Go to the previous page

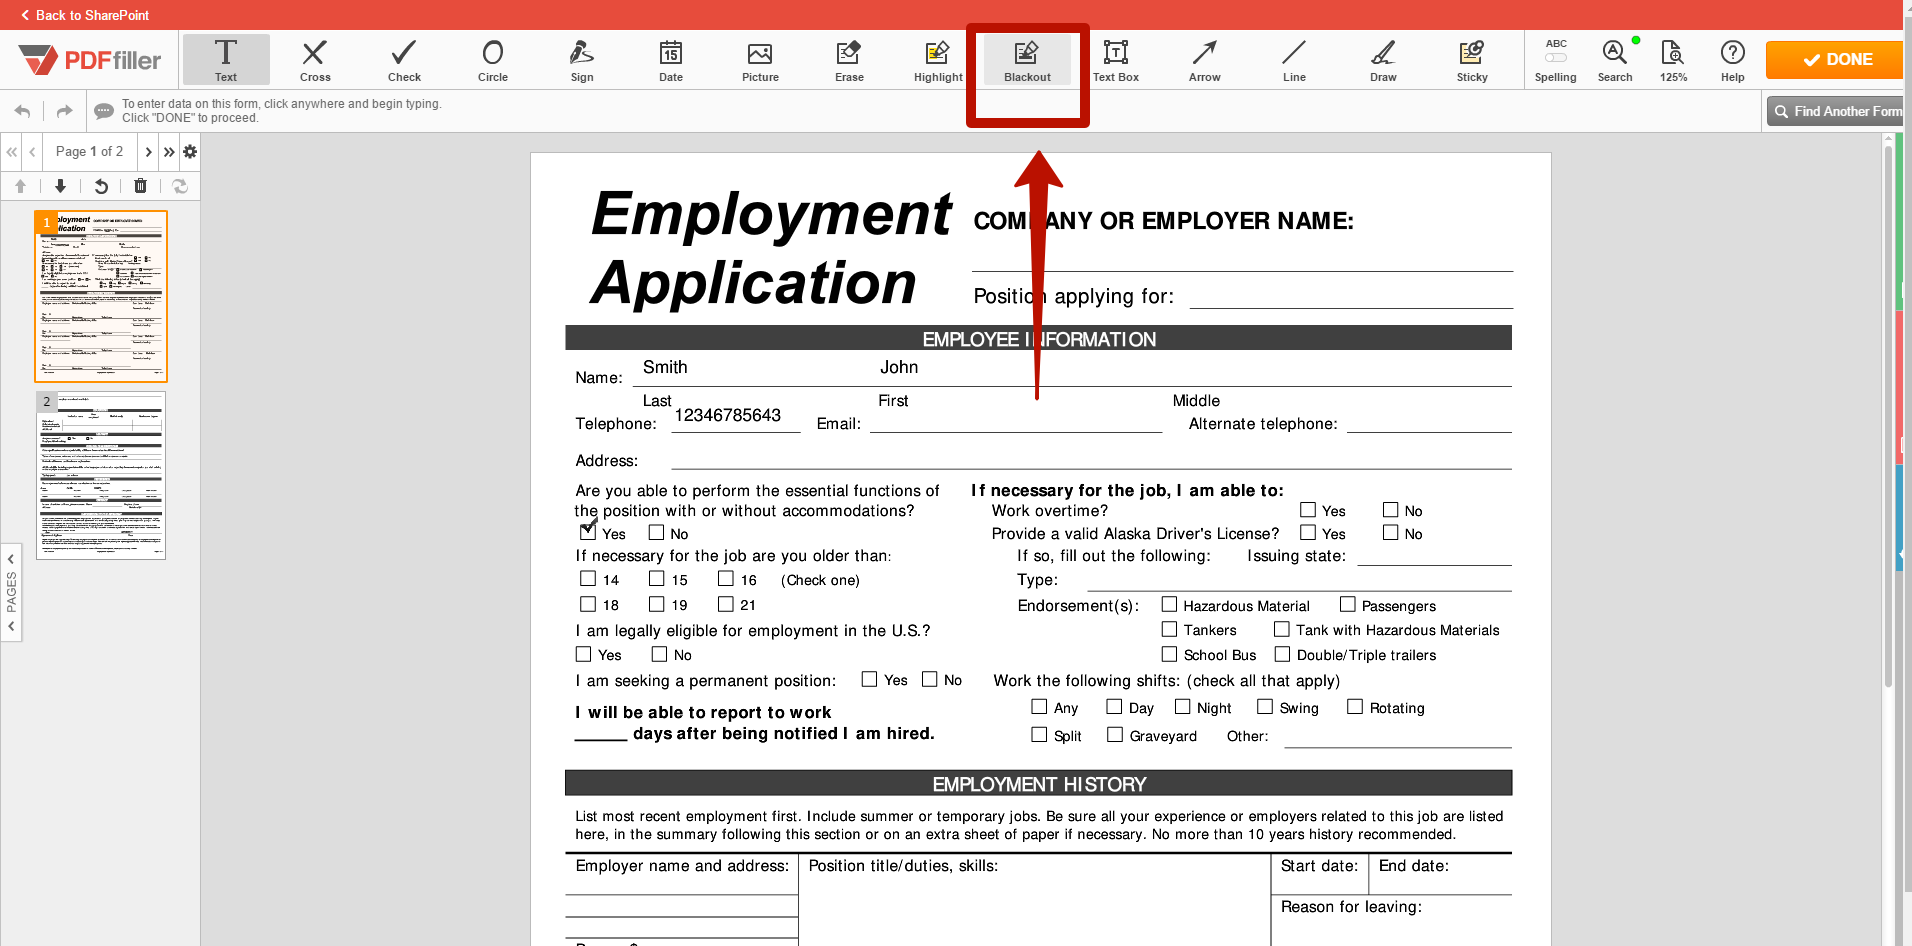coord(32,152)
